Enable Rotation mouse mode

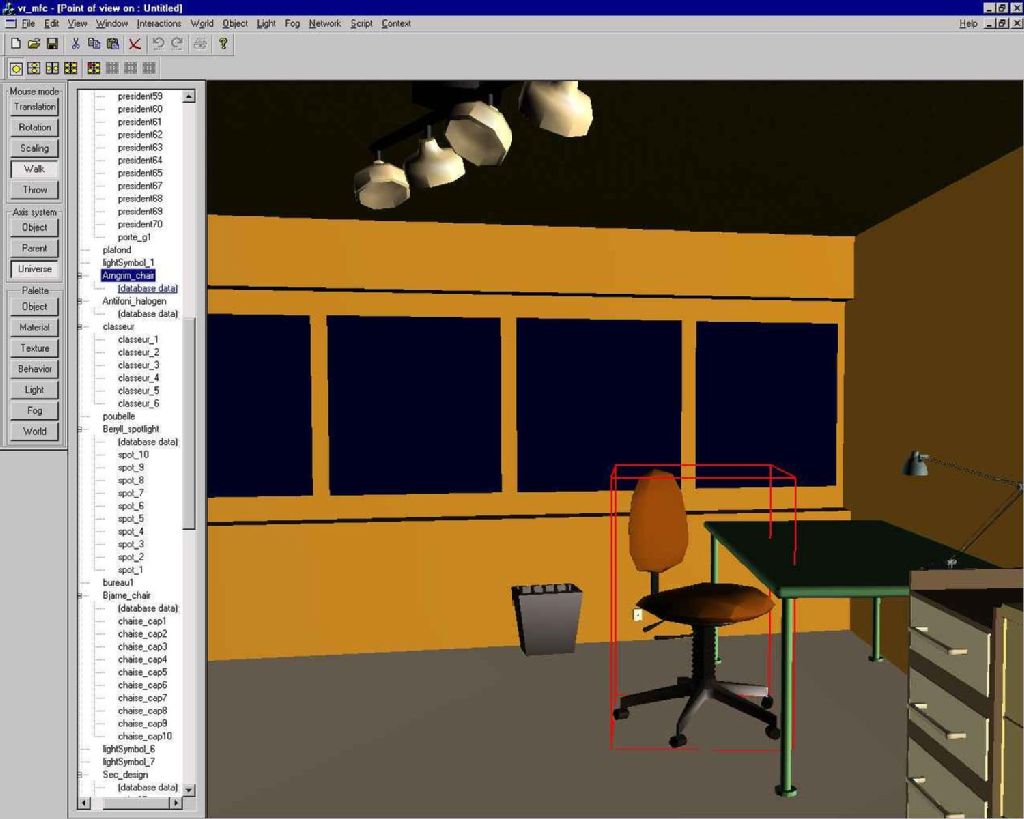(35, 128)
